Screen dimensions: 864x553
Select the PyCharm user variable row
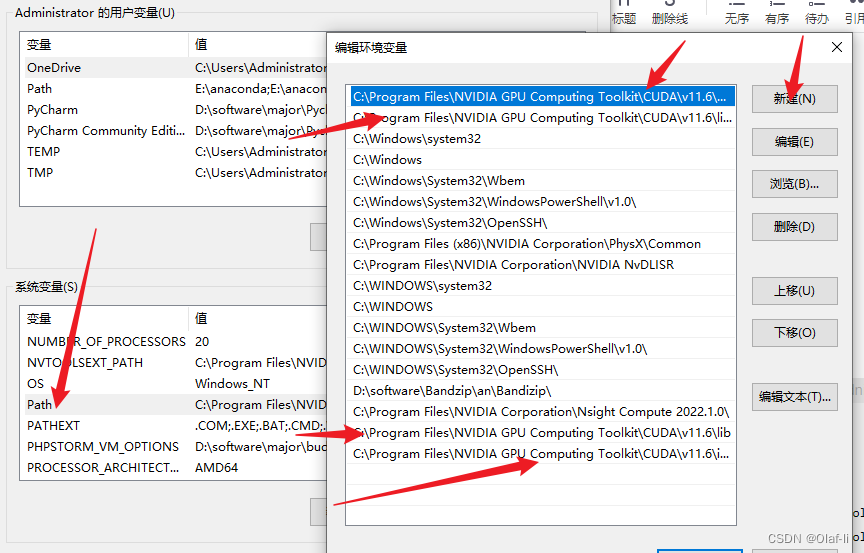(176, 110)
